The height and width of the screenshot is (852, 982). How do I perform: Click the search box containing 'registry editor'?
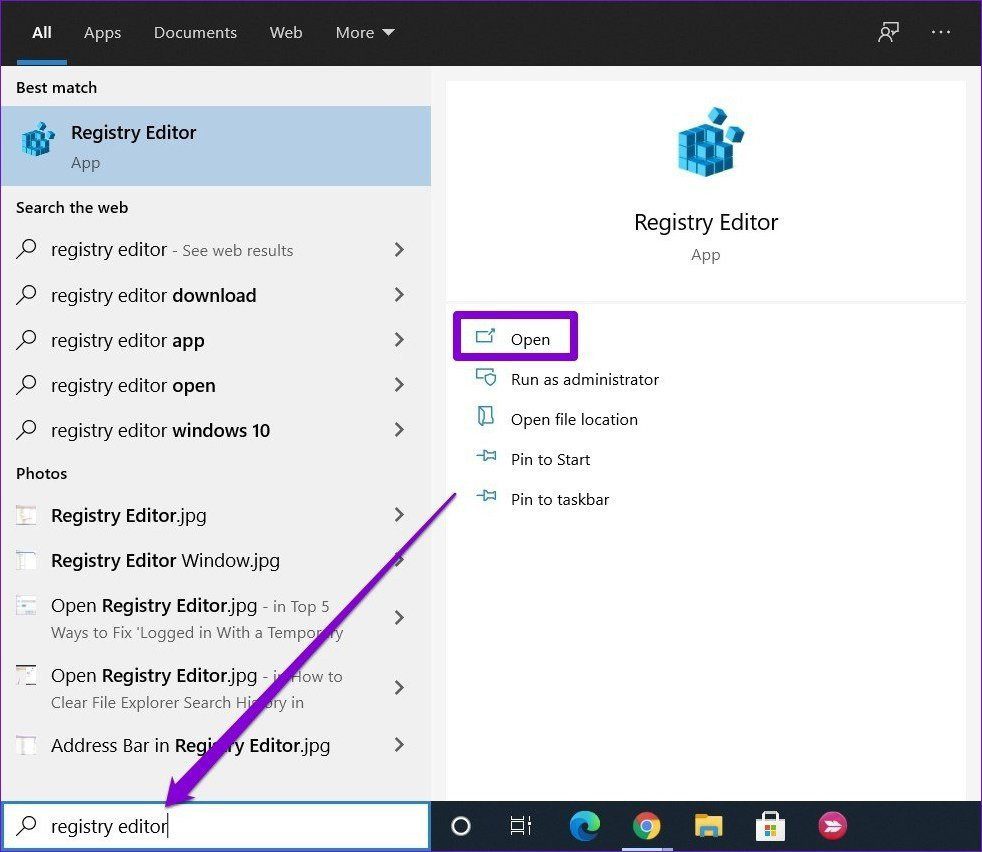click(x=216, y=826)
